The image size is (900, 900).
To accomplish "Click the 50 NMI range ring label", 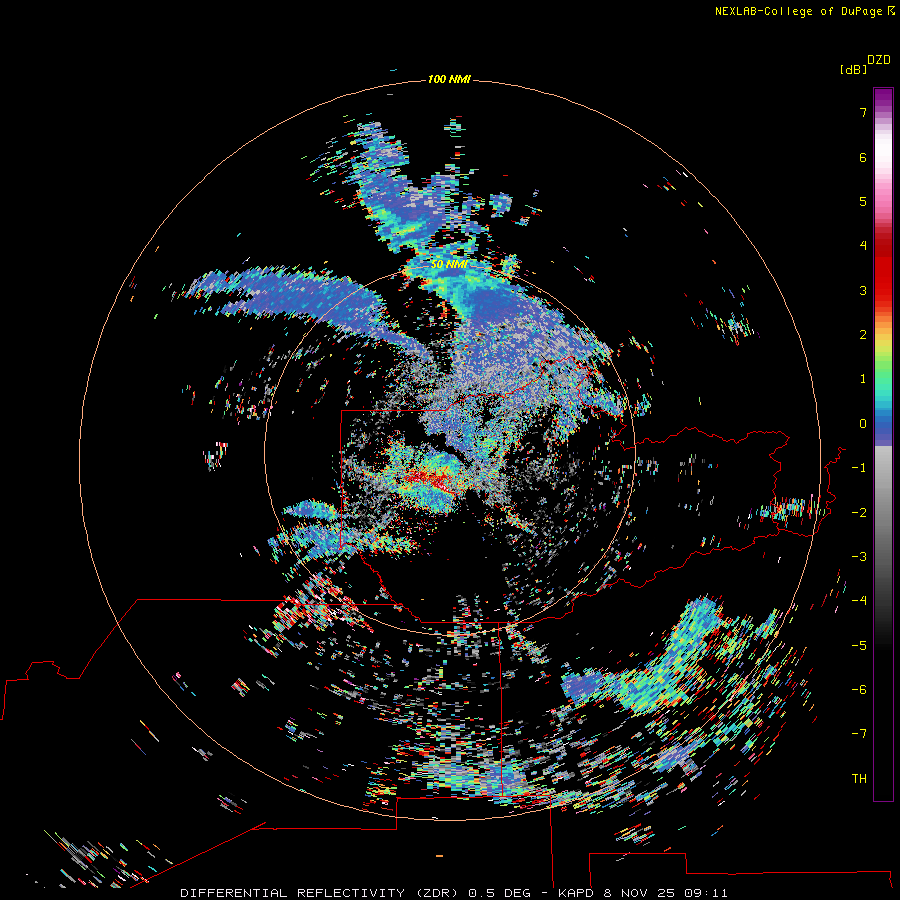I will [449, 264].
